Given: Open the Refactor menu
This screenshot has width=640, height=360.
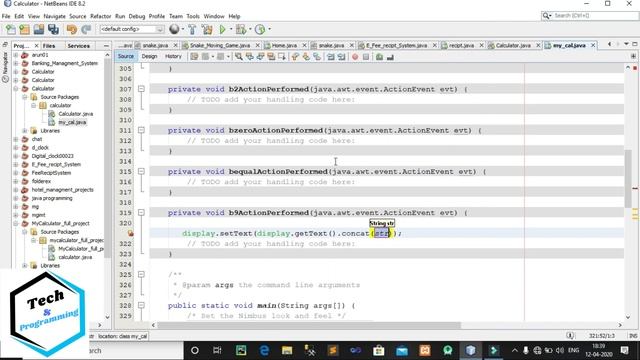Looking at the screenshot, I should pos(100,16).
